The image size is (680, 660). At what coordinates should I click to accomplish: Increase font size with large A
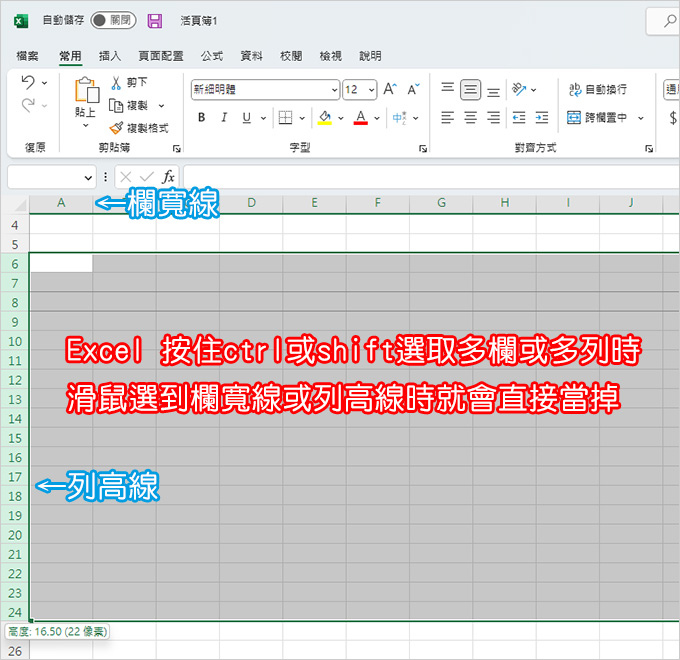point(389,89)
